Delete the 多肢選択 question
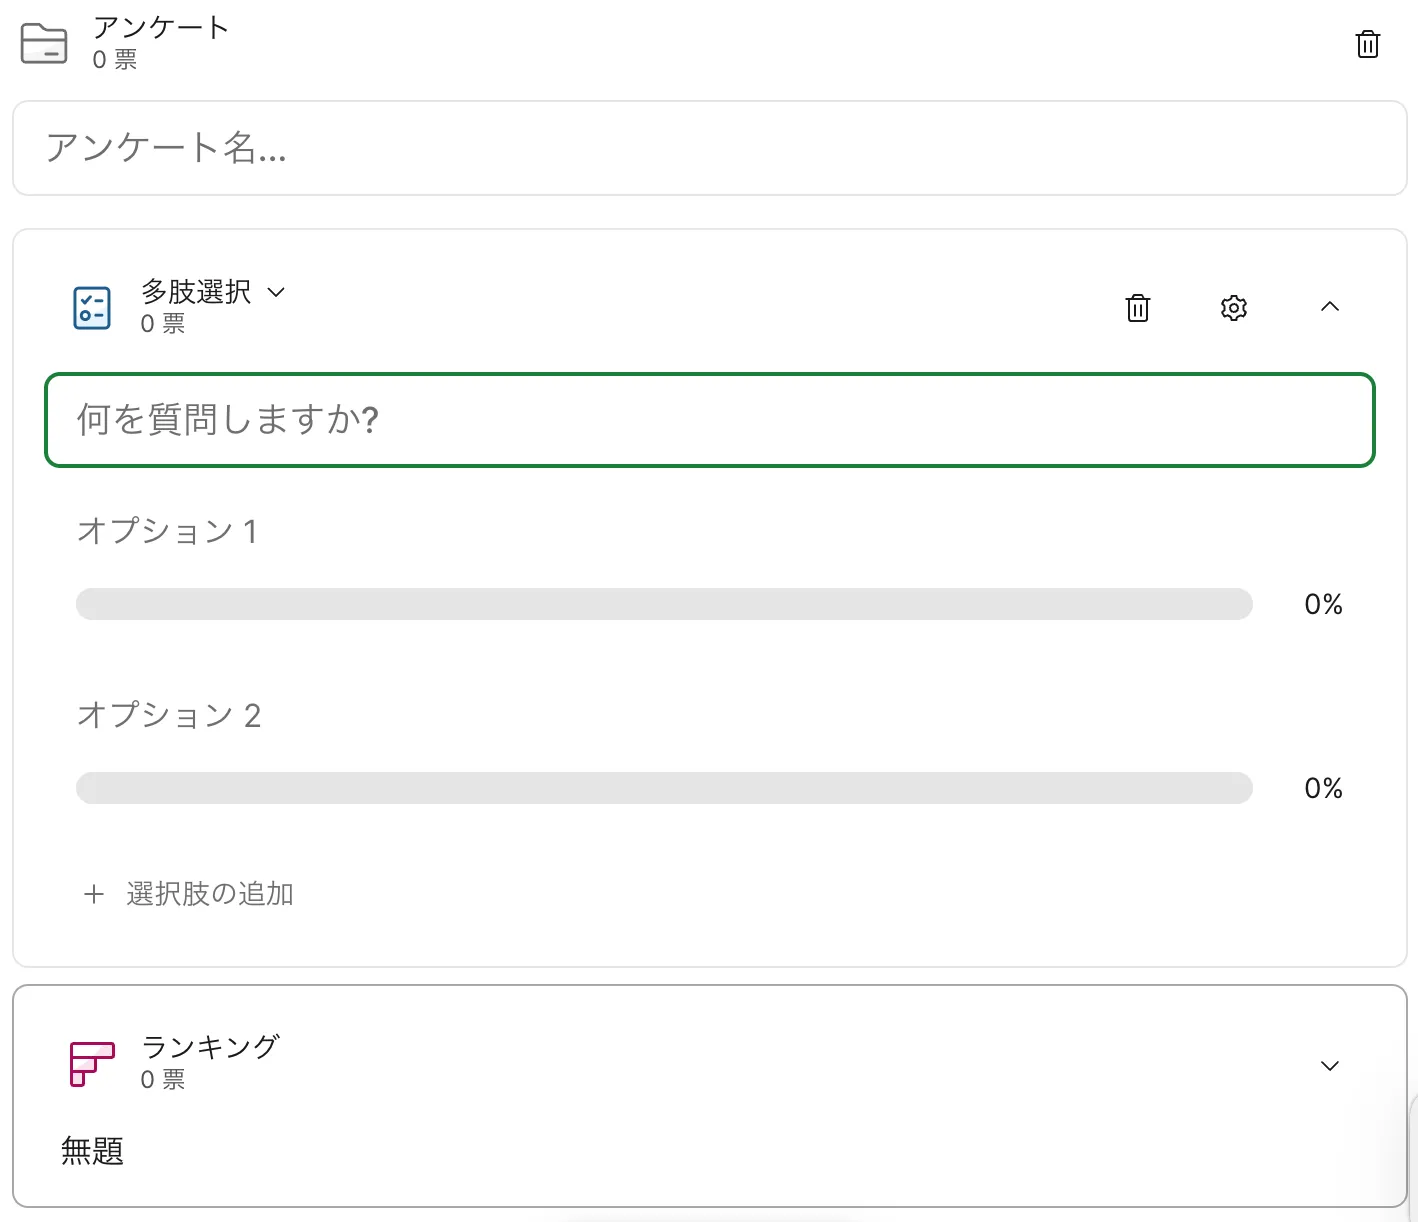 coord(1138,308)
